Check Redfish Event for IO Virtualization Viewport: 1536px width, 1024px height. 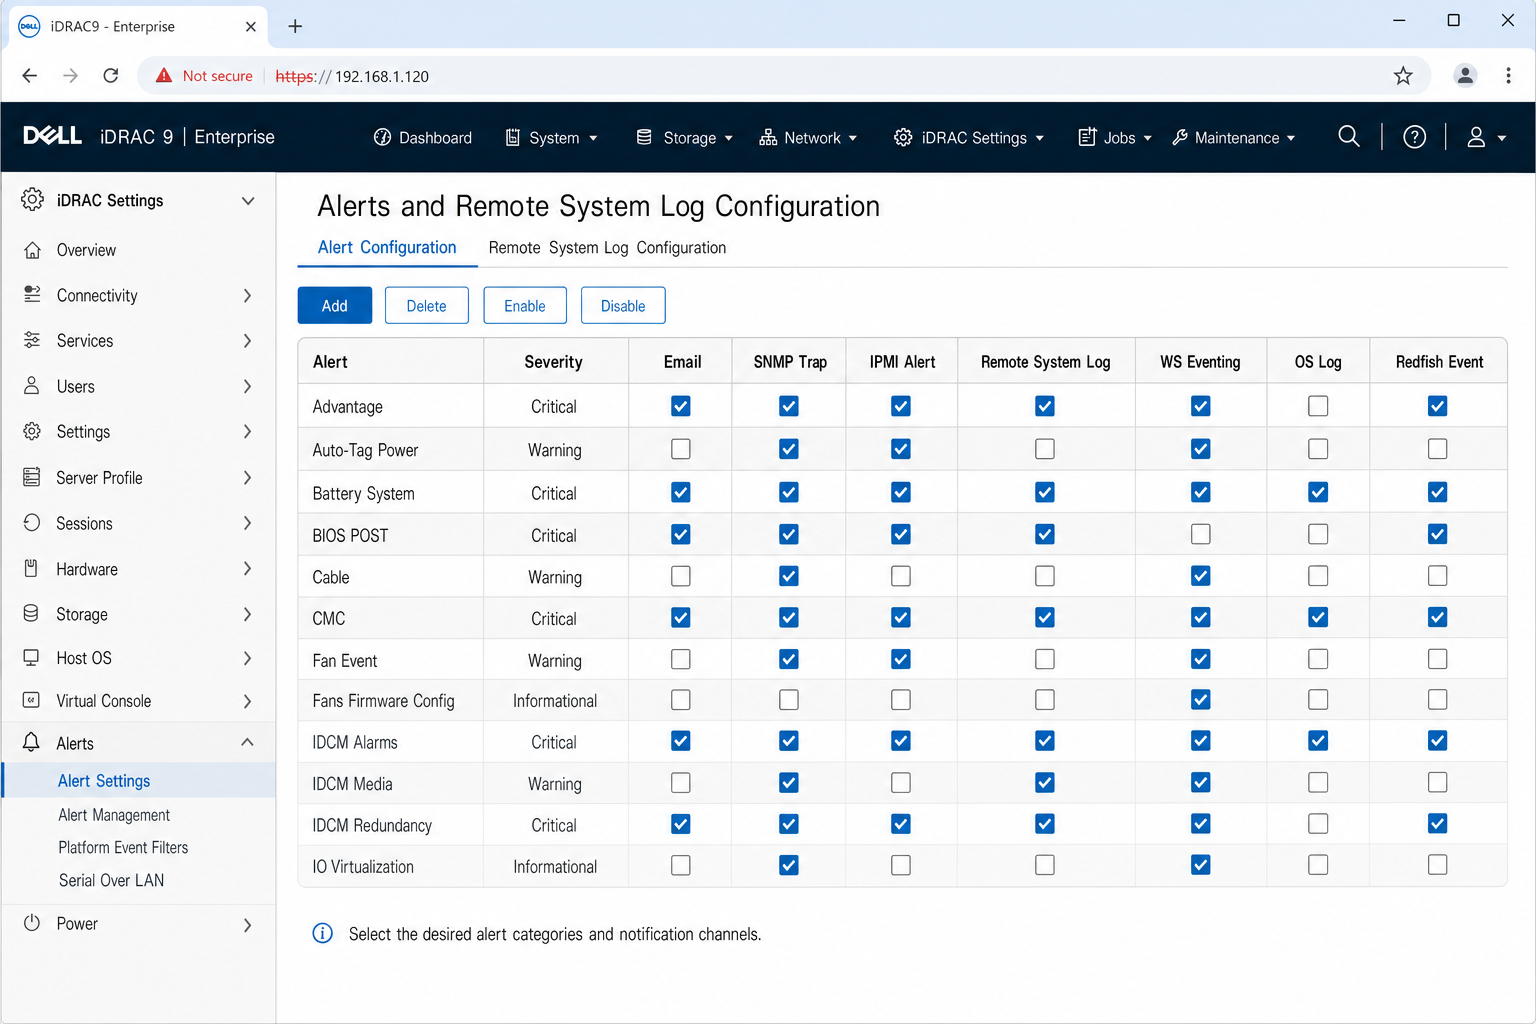[1438, 865]
